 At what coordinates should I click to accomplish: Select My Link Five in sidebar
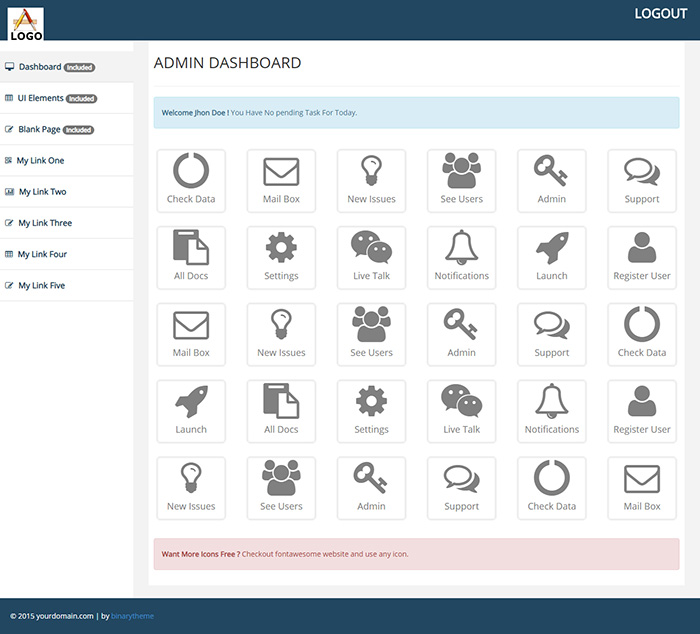point(67,286)
